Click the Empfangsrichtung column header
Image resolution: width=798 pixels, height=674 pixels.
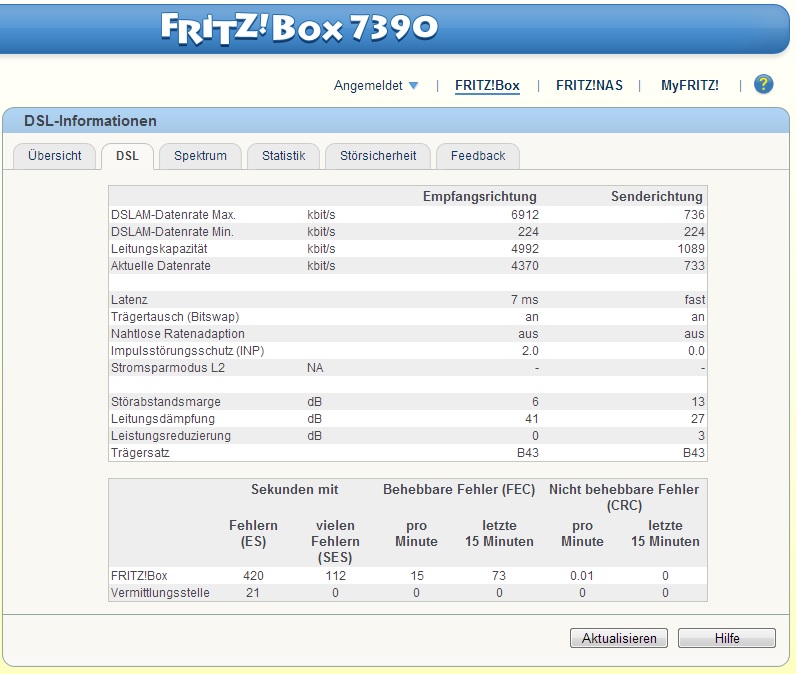coord(479,196)
